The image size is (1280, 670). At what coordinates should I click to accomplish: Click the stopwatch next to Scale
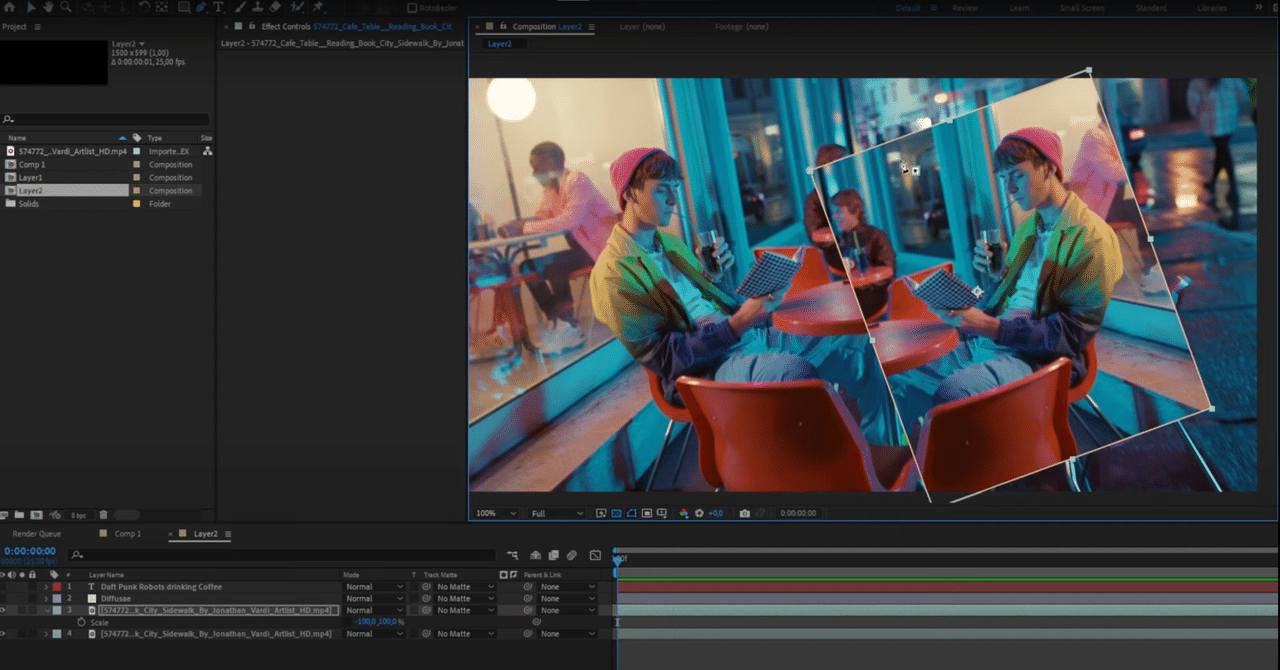pos(81,621)
